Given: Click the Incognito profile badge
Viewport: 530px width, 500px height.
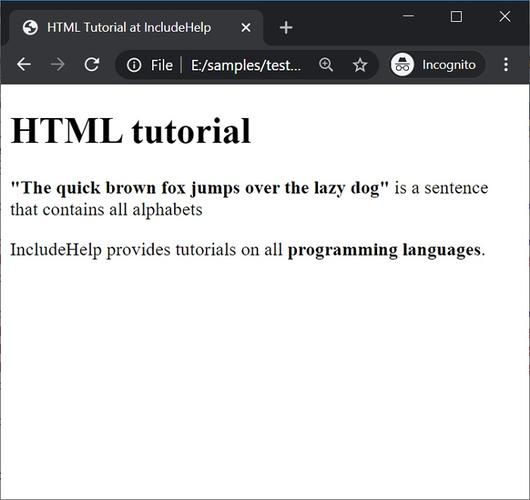Looking at the screenshot, I should pos(438,65).
